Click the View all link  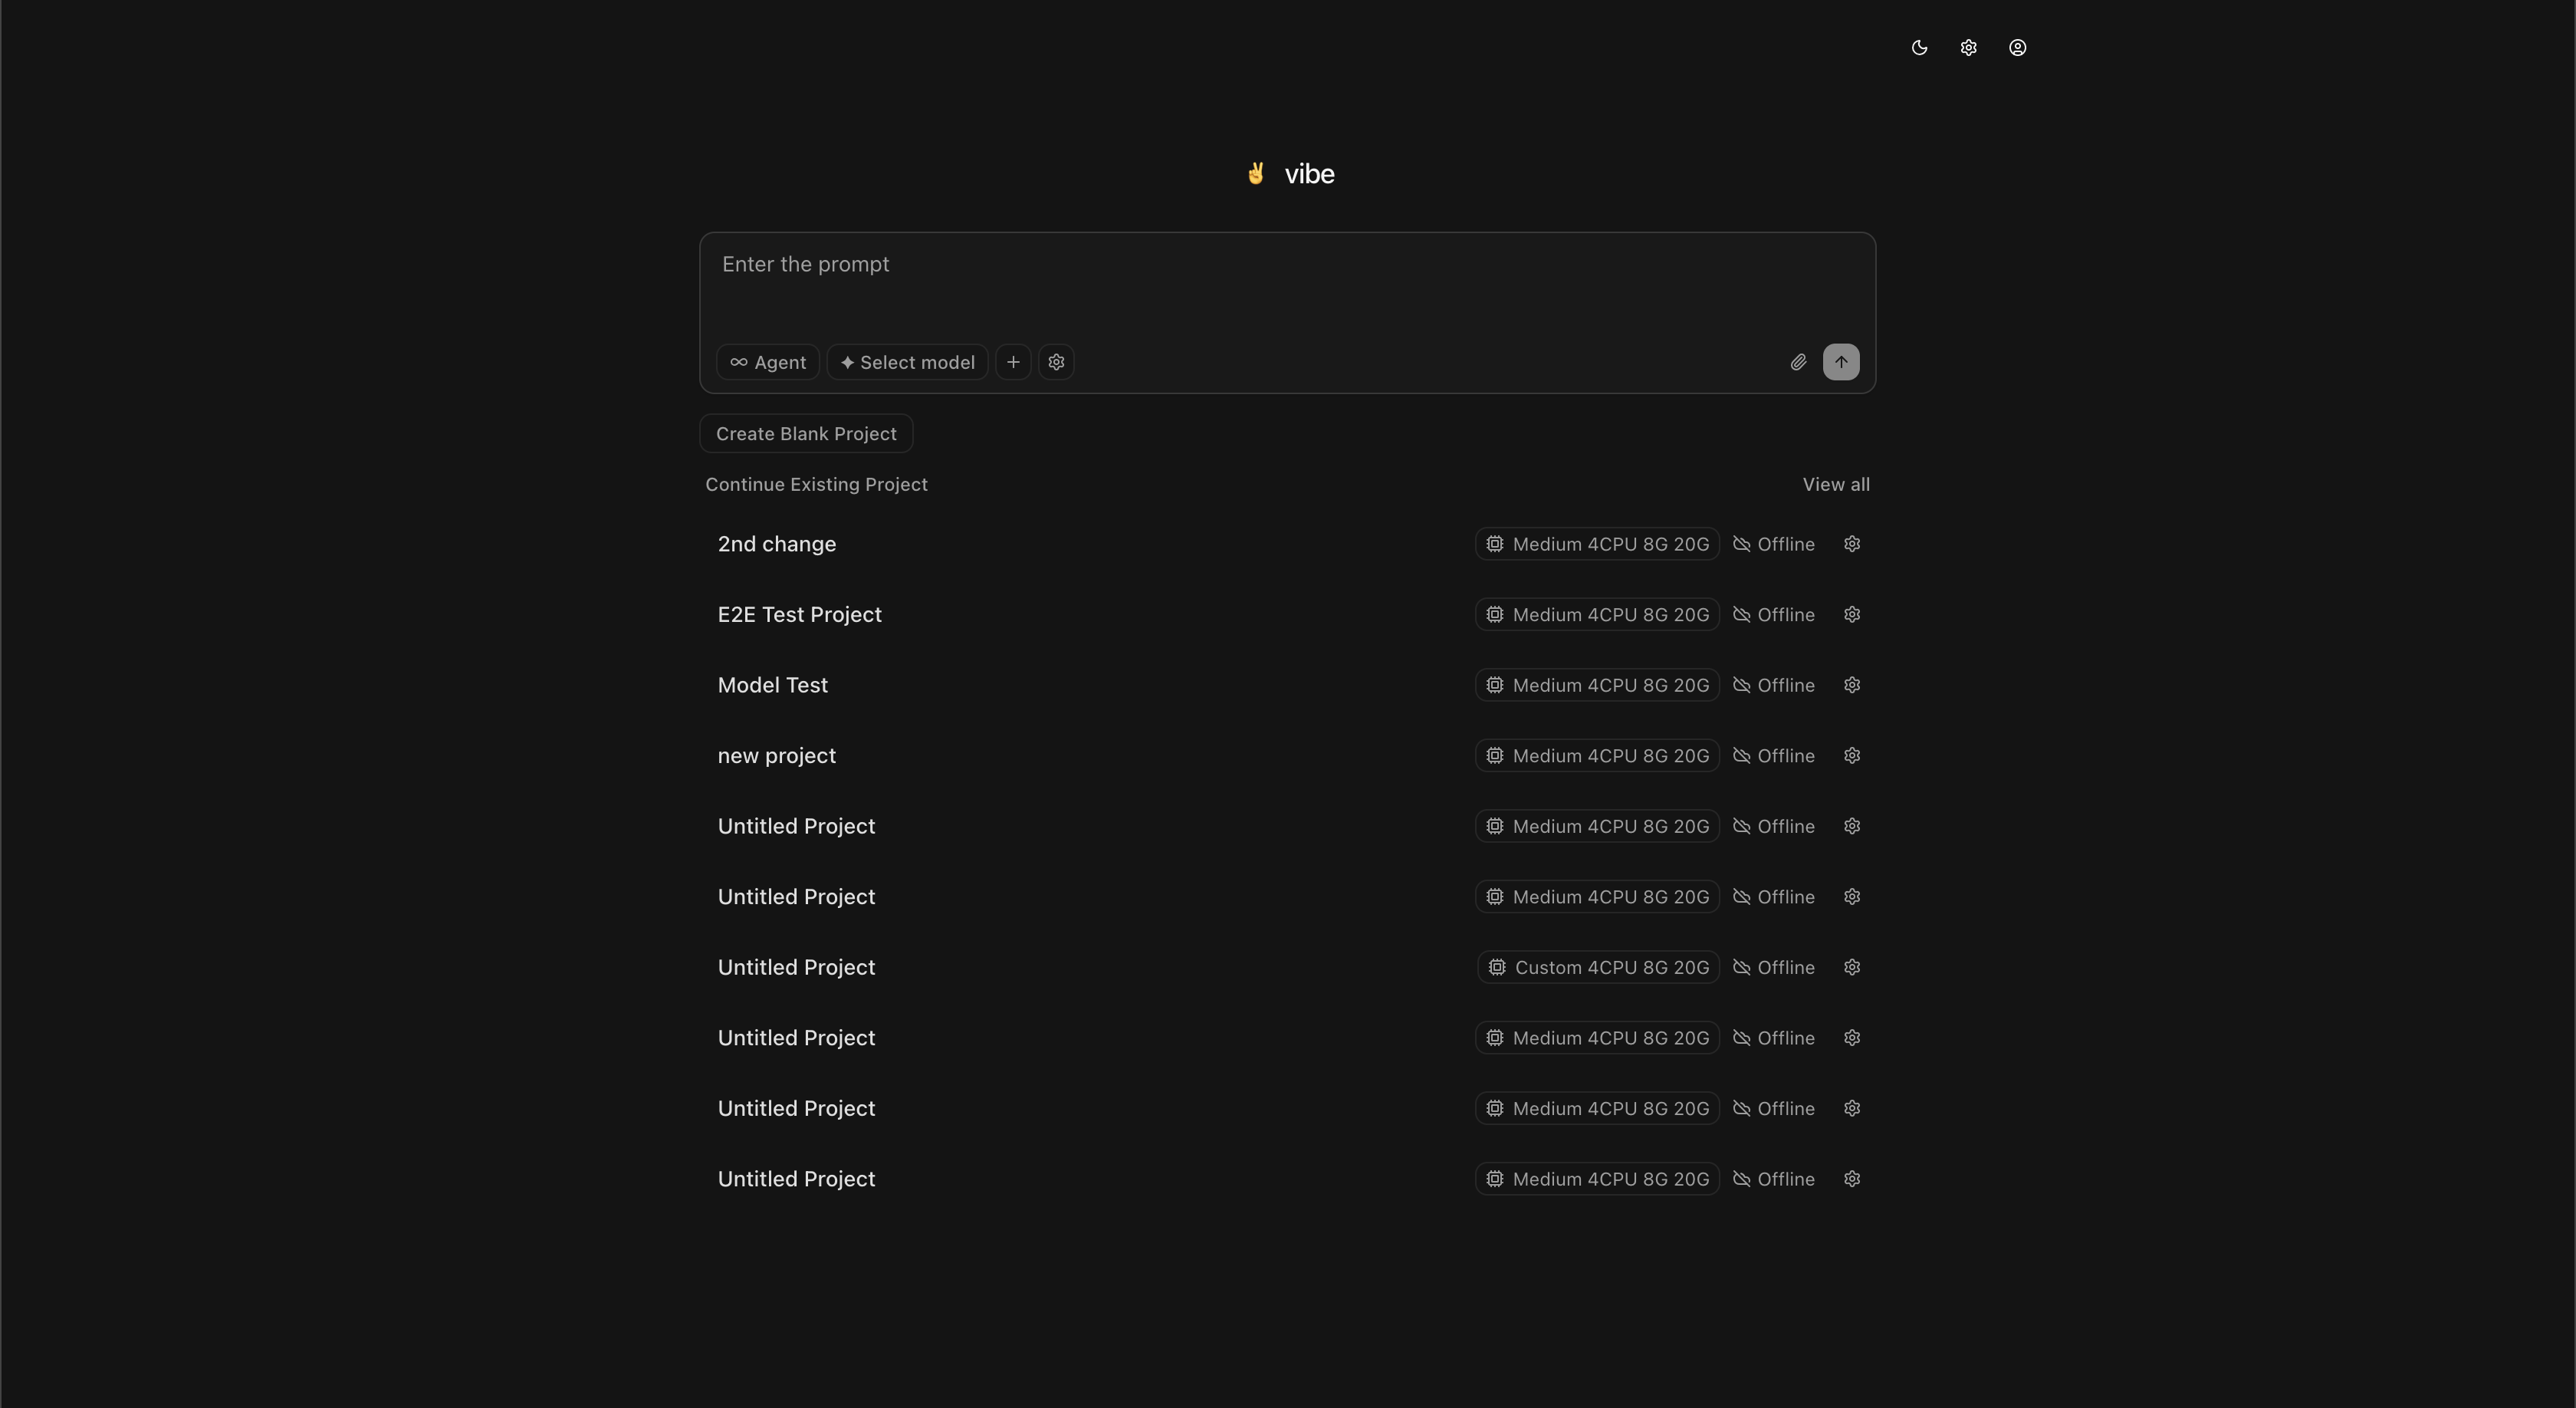1835,485
